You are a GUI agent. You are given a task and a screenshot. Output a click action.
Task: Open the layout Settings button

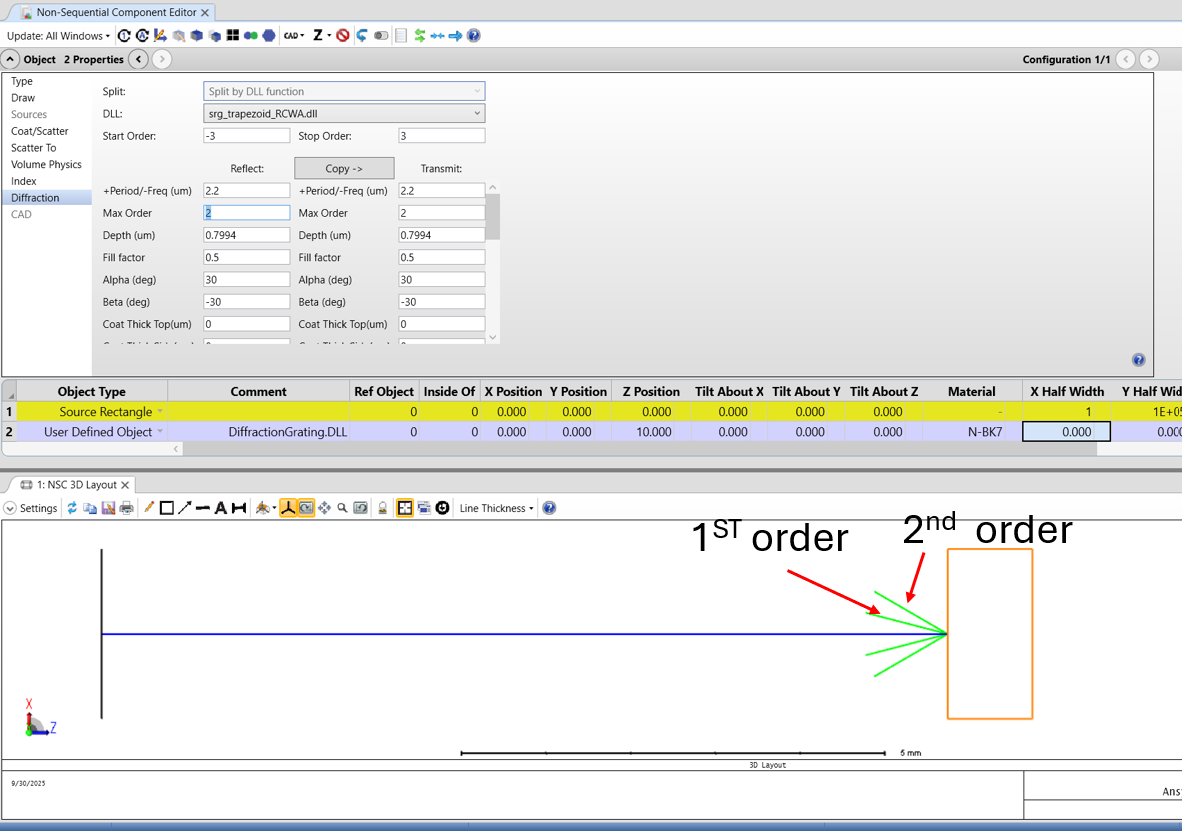coord(32,508)
